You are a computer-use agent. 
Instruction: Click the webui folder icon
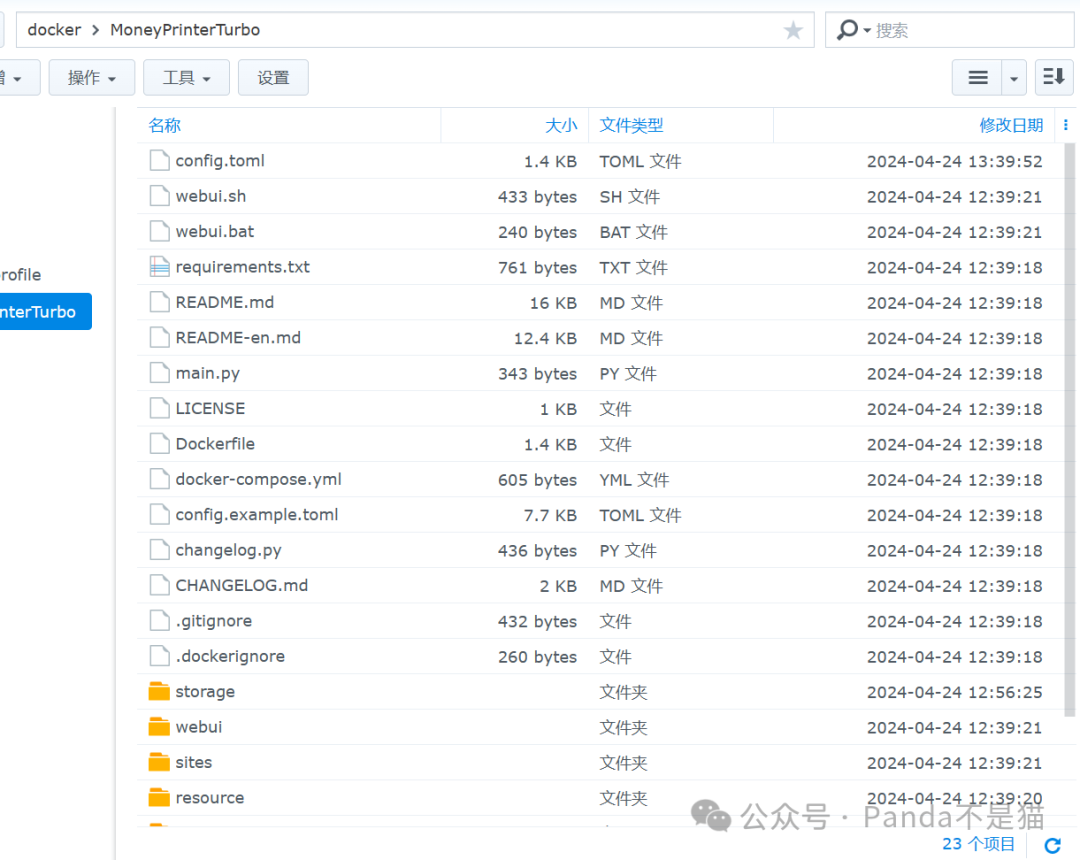pos(159,726)
